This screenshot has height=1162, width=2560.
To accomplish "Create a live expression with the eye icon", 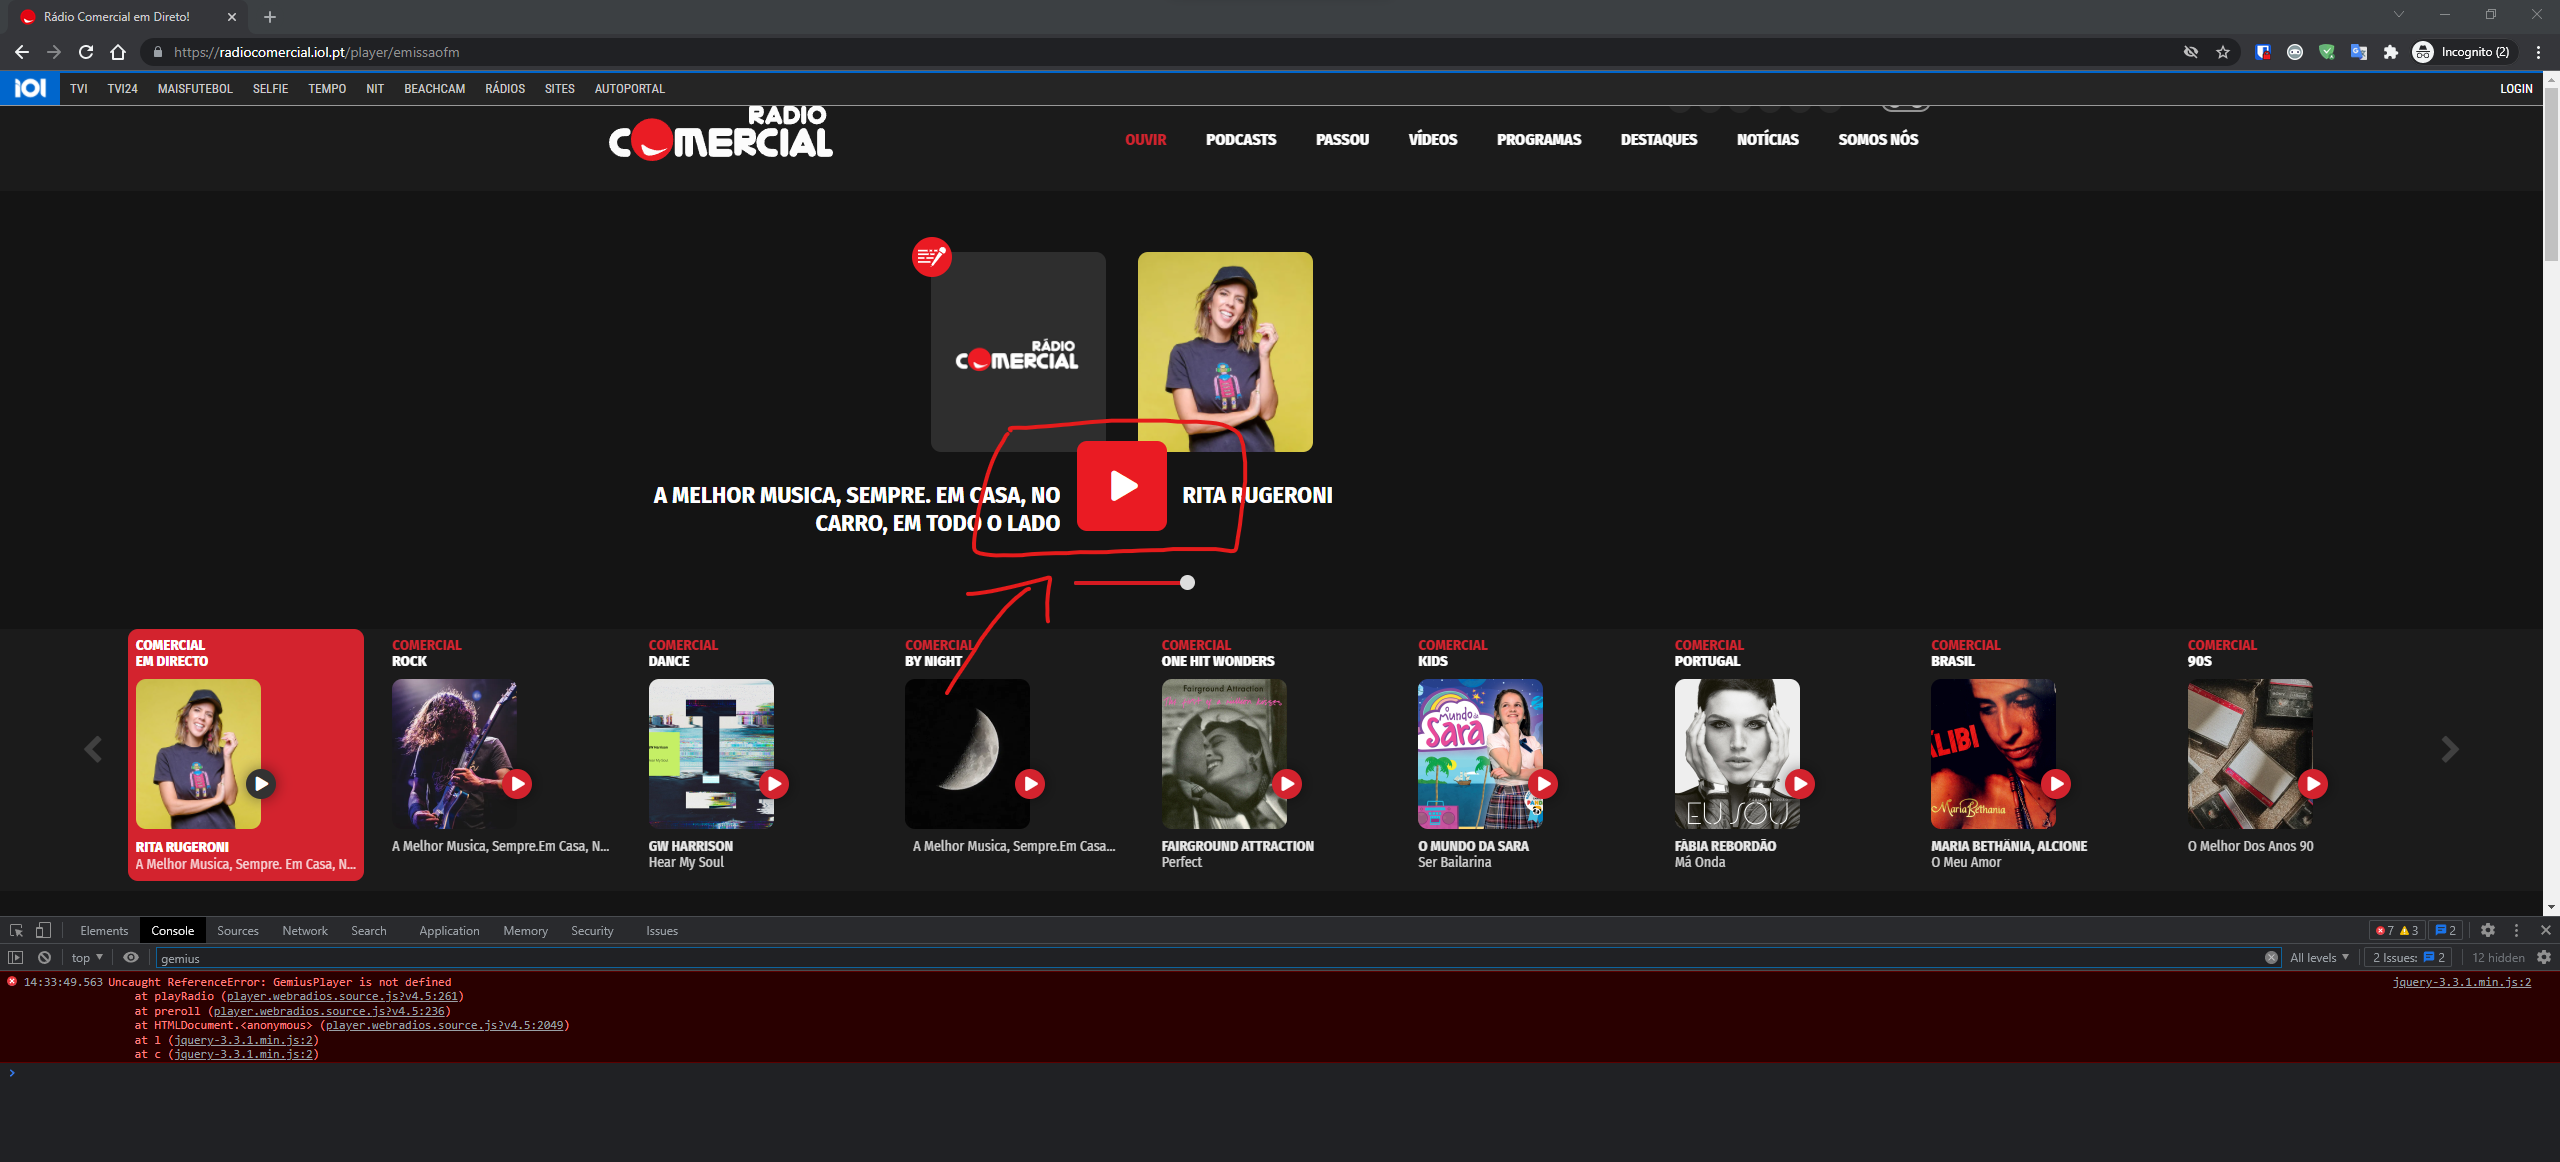I will (x=131, y=957).
